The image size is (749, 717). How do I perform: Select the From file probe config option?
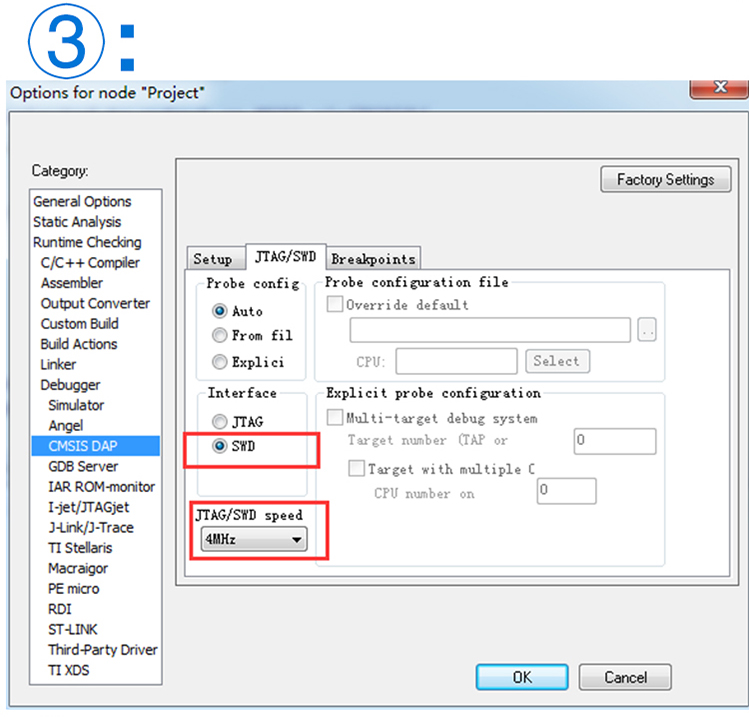pyautogui.click(x=220, y=336)
